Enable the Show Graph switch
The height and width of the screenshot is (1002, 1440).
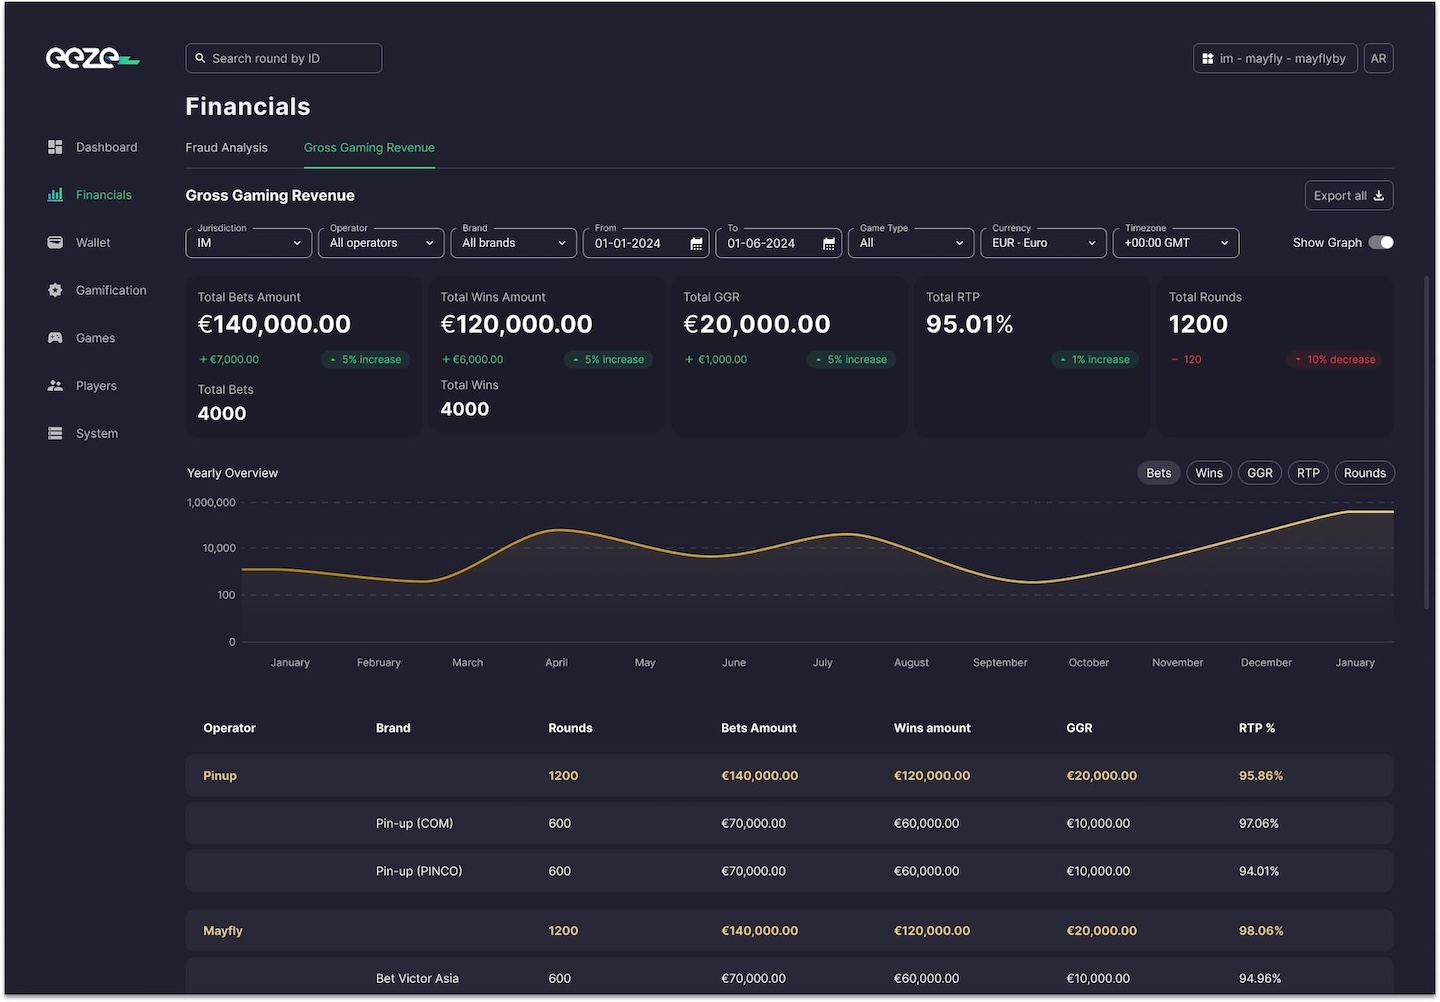1381,242
